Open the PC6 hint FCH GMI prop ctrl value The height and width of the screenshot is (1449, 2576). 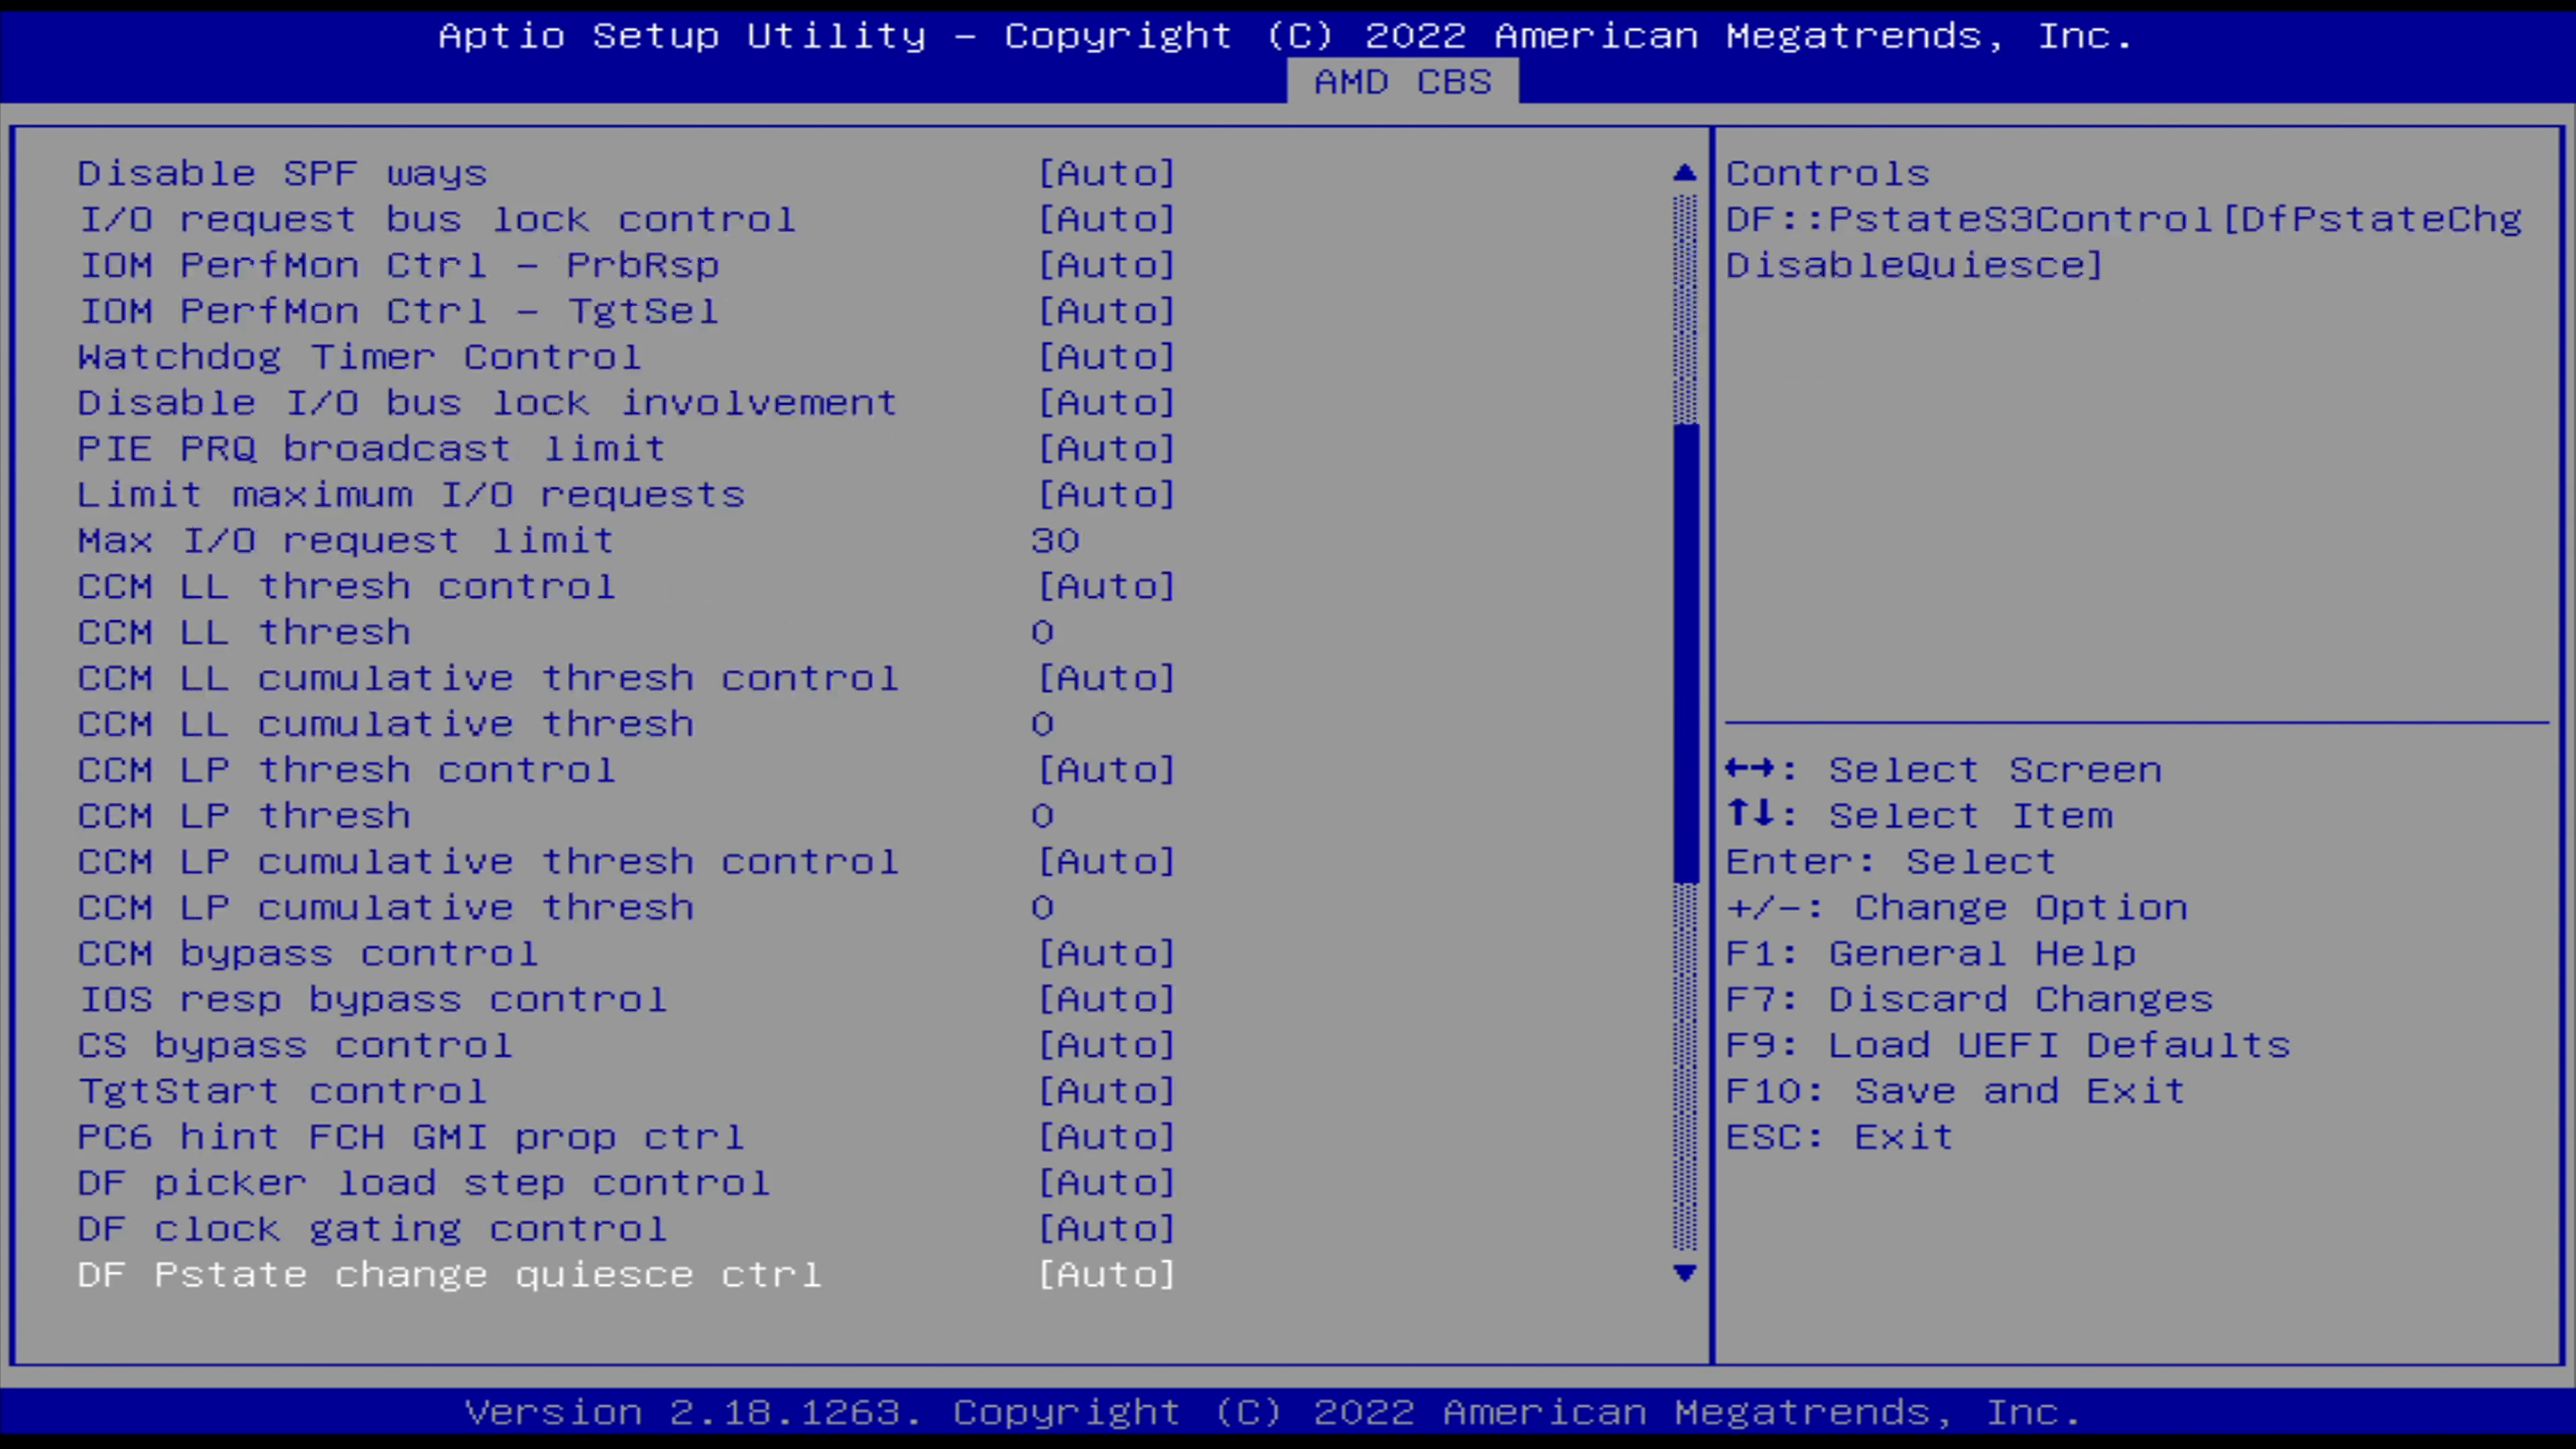(1107, 1138)
